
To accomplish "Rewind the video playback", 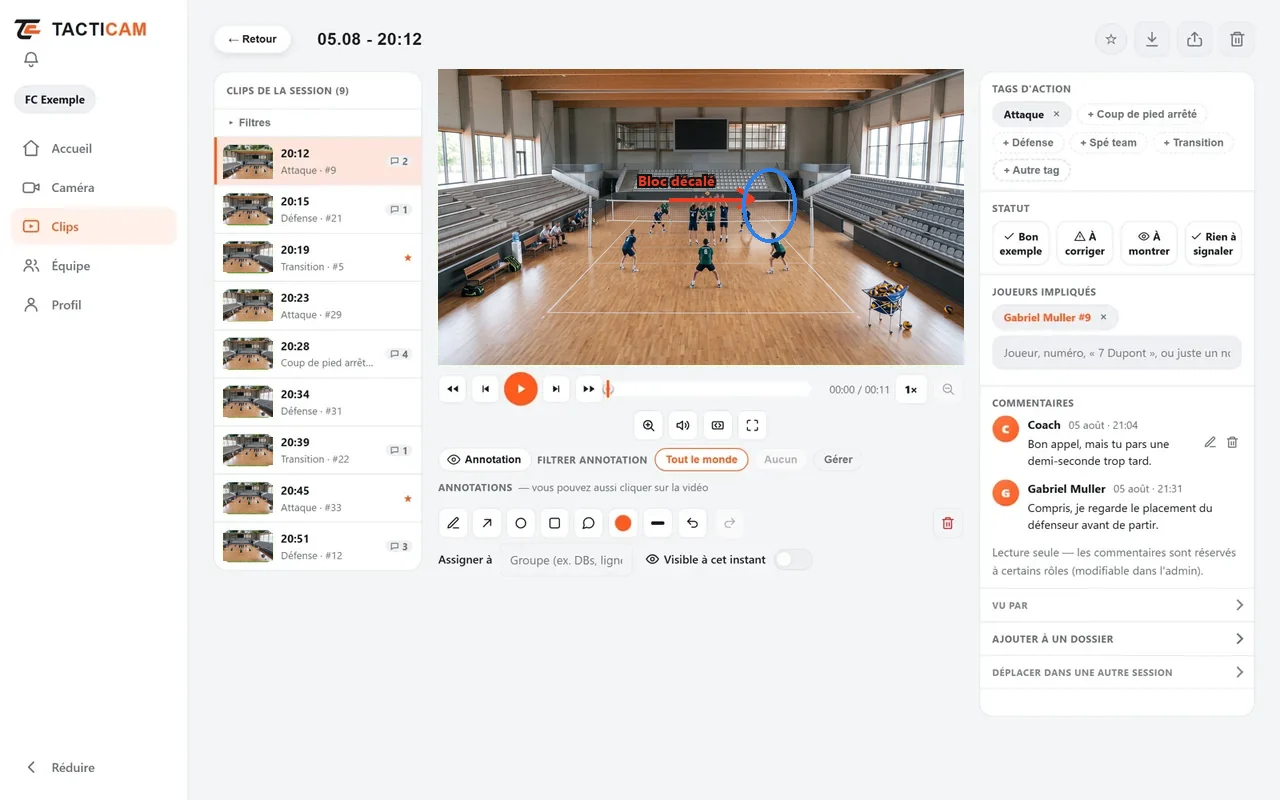I will pos(453,389).
